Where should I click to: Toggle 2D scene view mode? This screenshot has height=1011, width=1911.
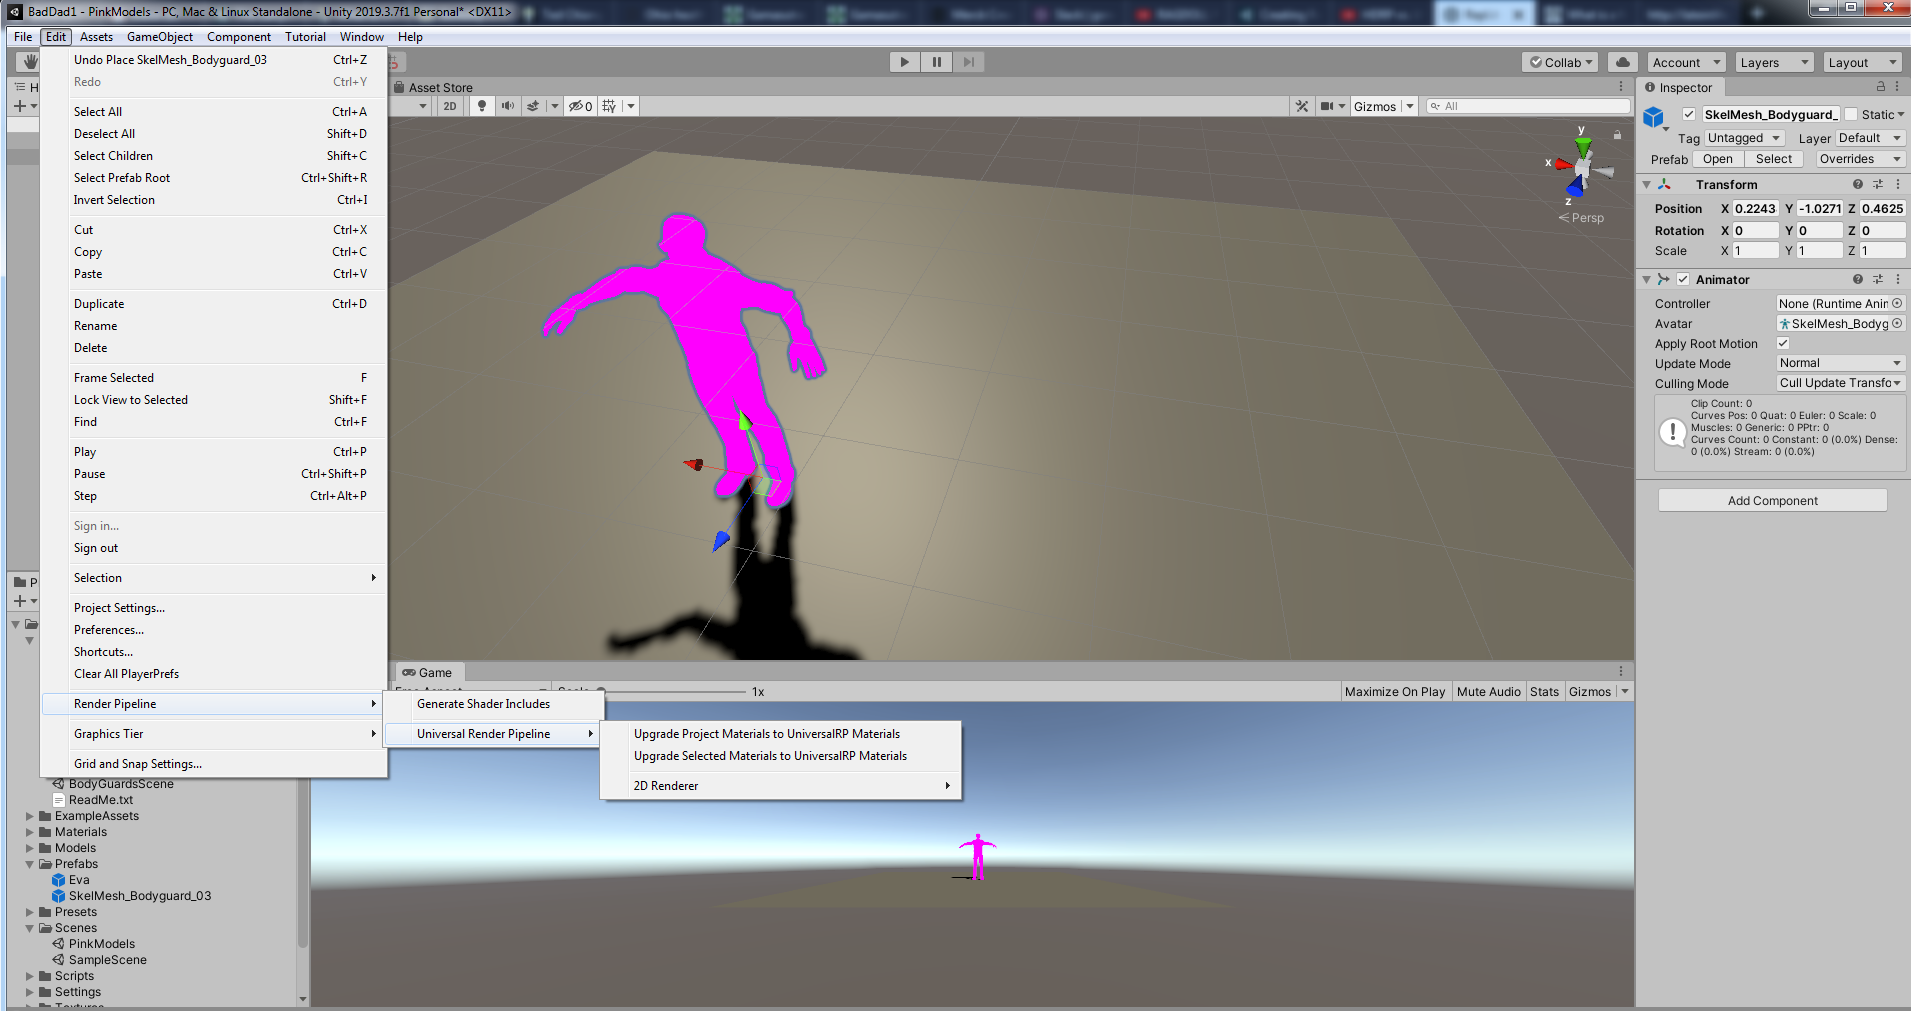pyautogui.click(x=449, y=106)
